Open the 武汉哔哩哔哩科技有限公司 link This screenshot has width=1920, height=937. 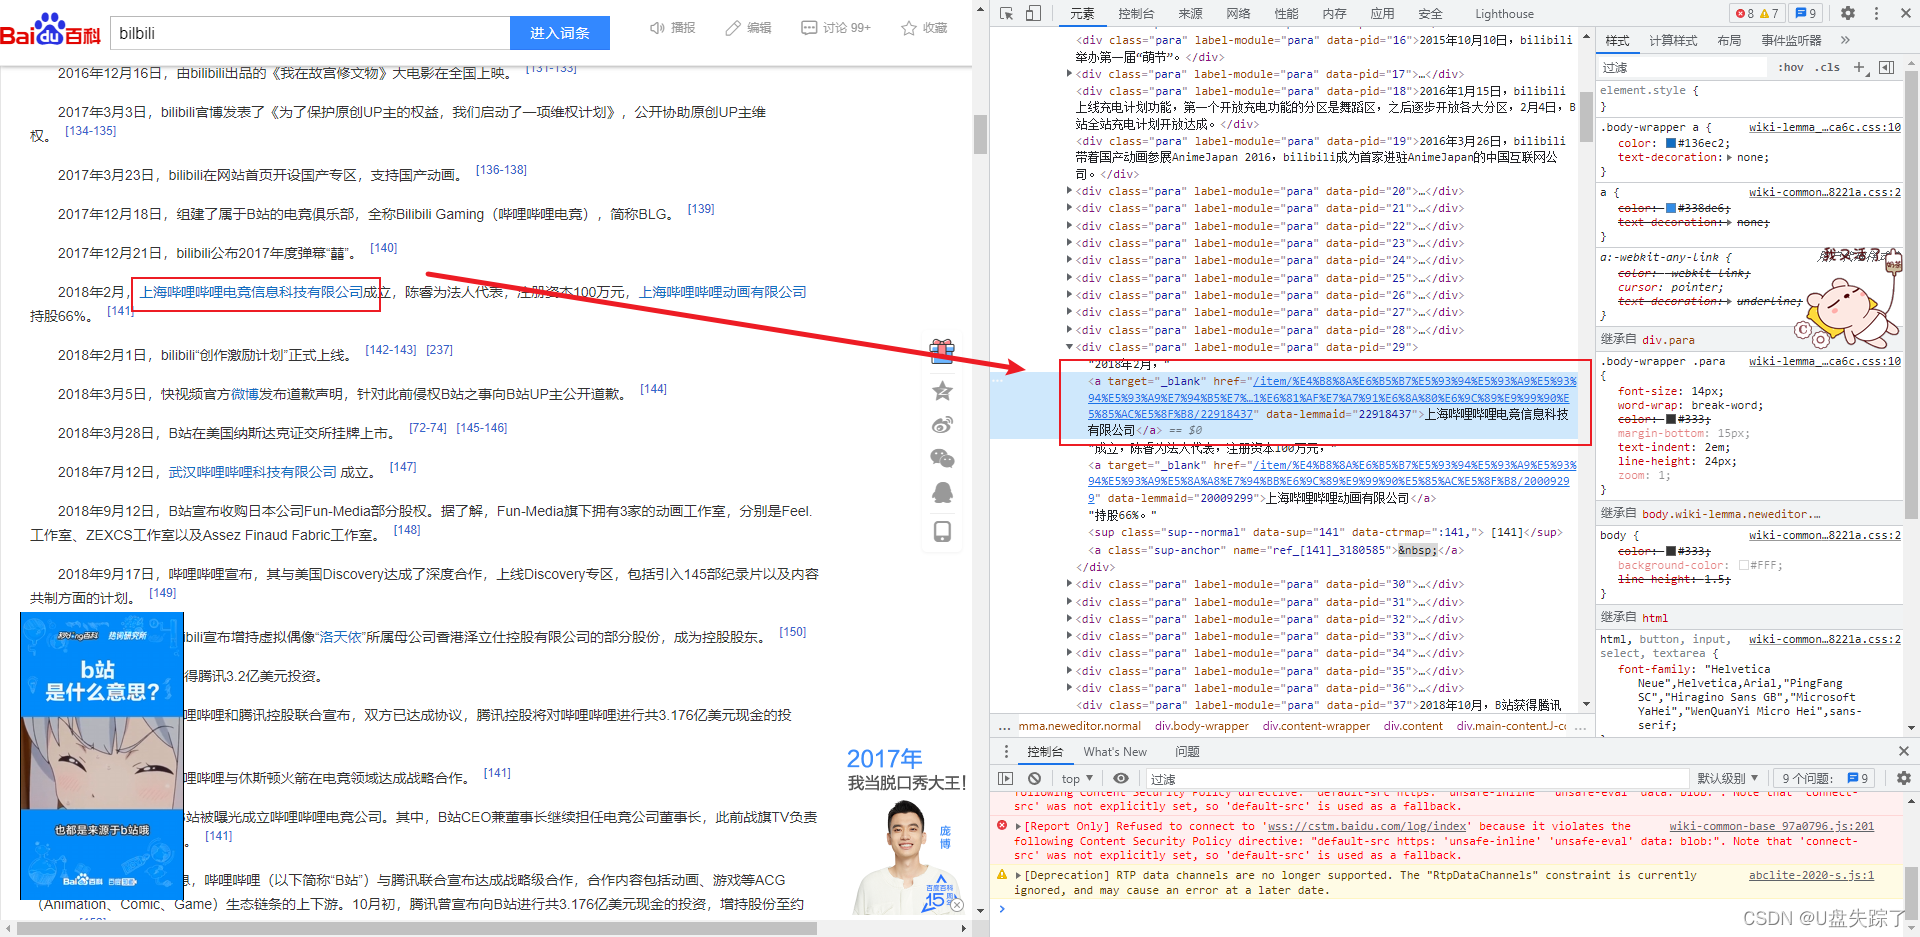253,472
